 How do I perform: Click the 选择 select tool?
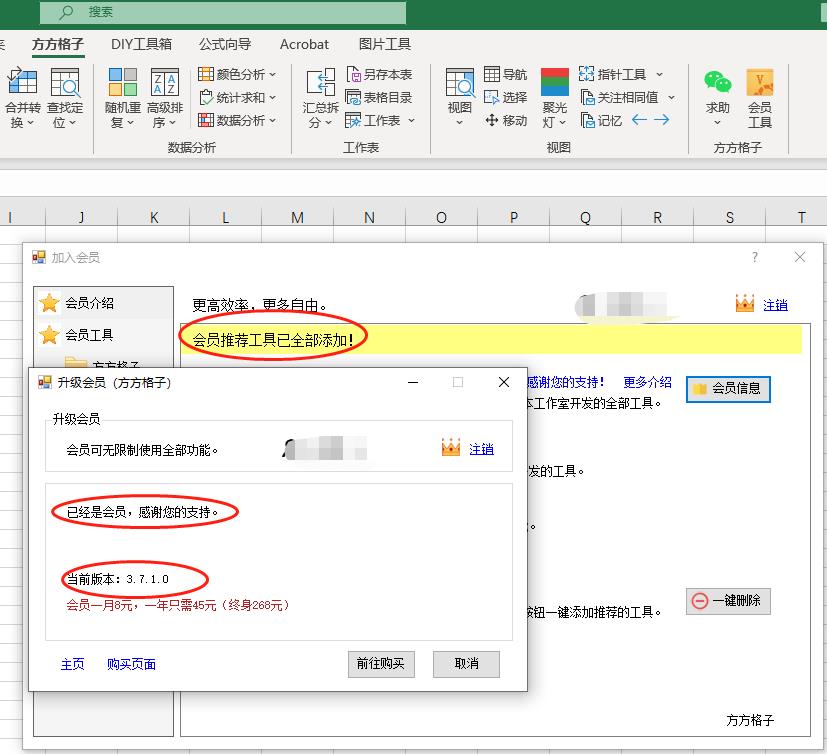pos(505,98)
